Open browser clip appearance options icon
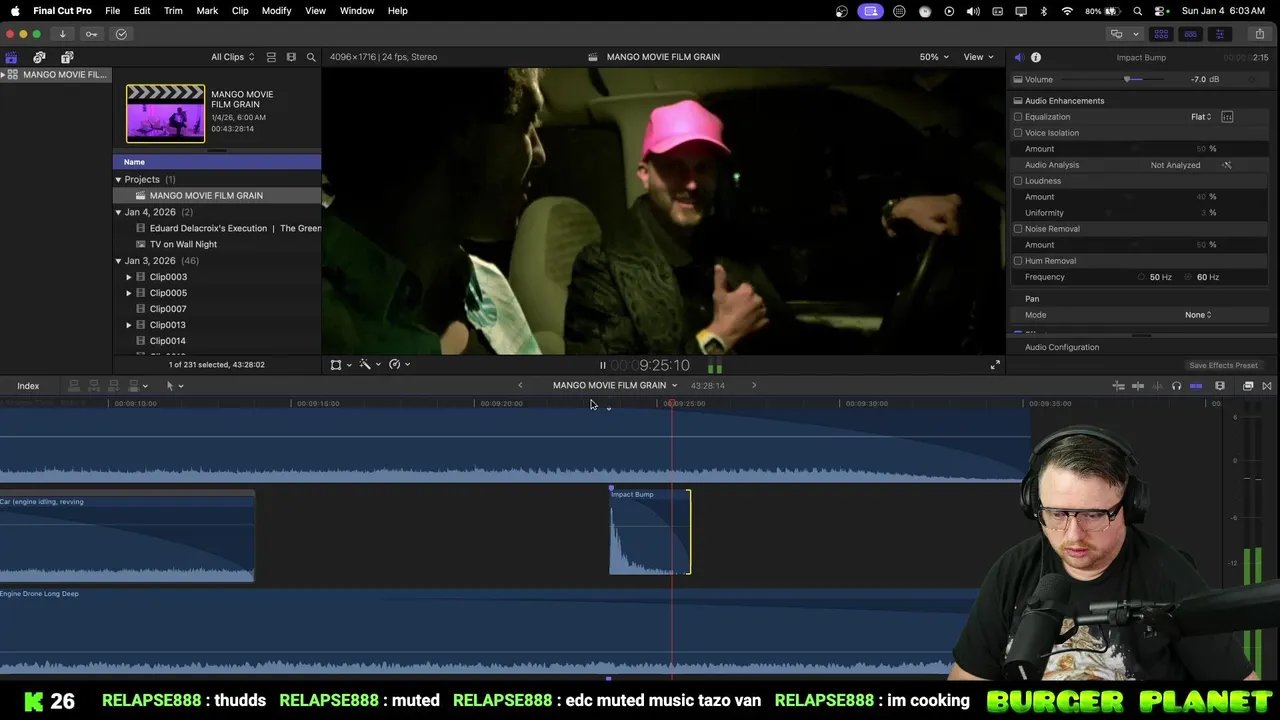This screenshot has height=720, width=1280. tap(291, 57)
